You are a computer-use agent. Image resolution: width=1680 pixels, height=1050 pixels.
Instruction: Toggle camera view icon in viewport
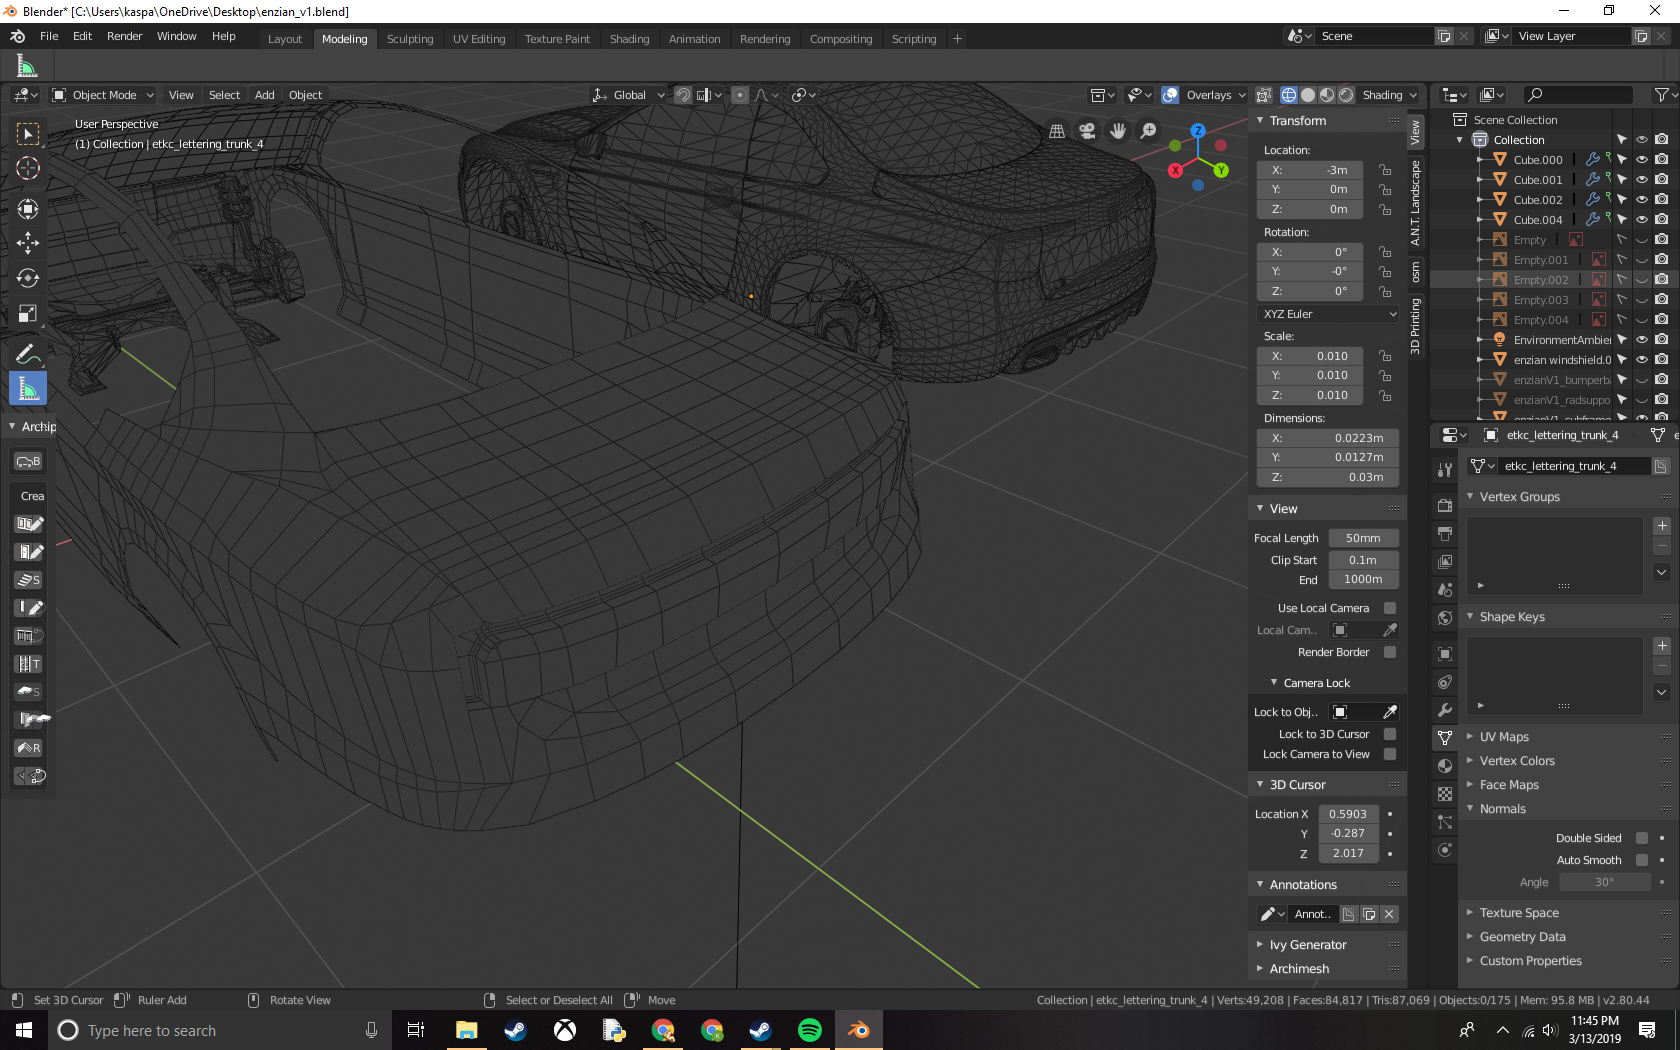[1087, 131]
